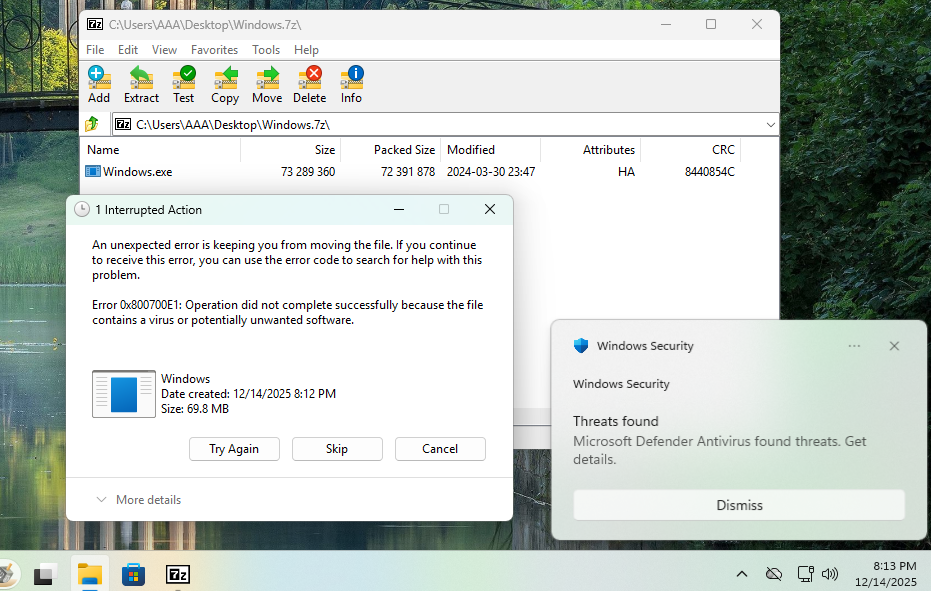Click the Threats found notification text
Image resolution: width=931 pixels, height=591 pixels.
[x=616, y=421]
